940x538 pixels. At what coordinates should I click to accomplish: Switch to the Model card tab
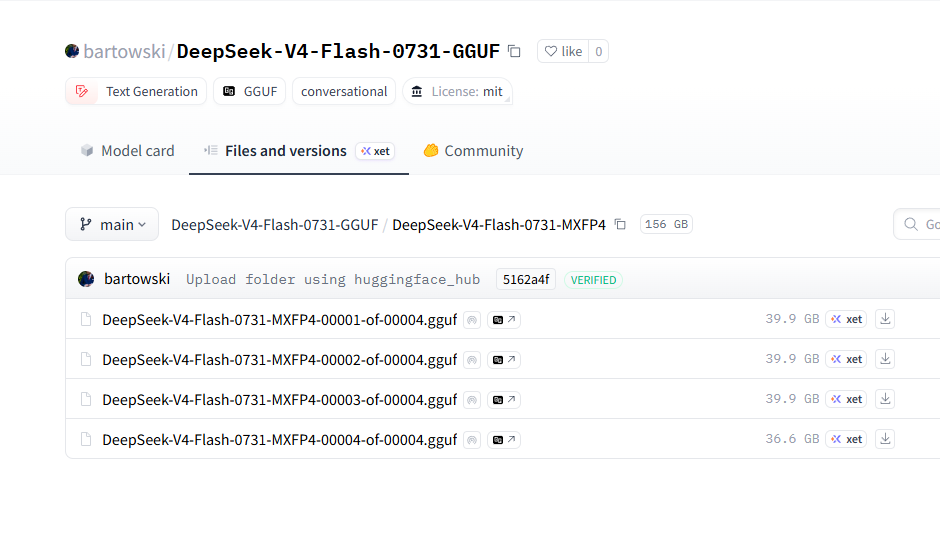click(x=127, y=151)
